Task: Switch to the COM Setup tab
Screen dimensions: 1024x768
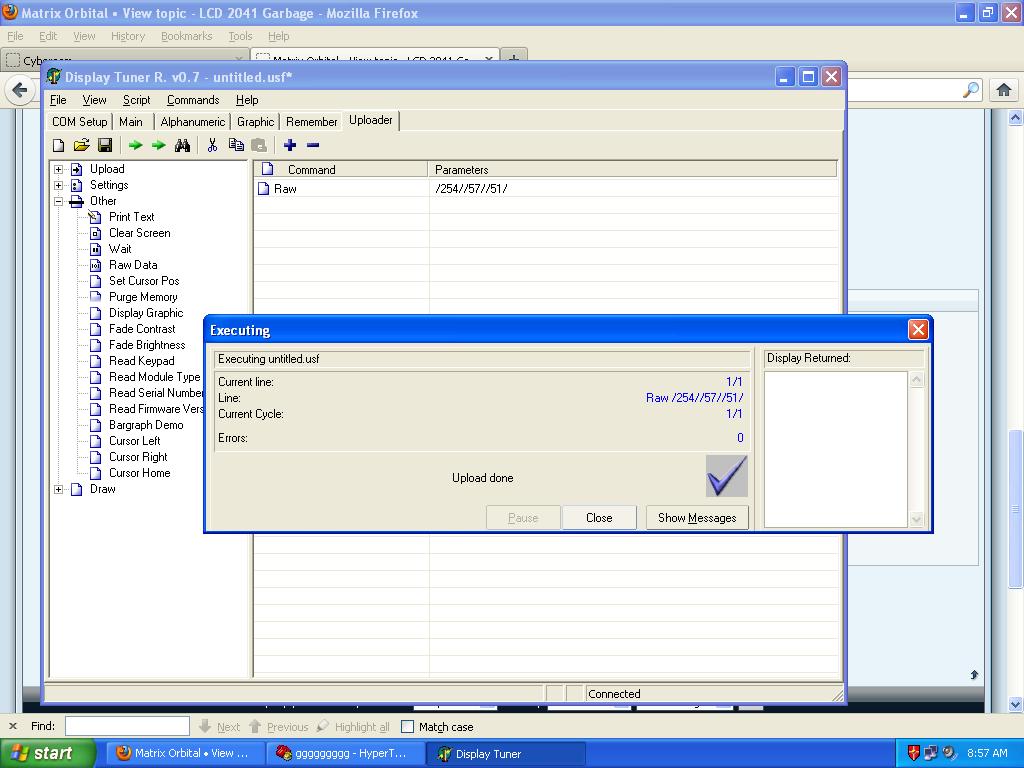Action: click(x=80, y=121)
